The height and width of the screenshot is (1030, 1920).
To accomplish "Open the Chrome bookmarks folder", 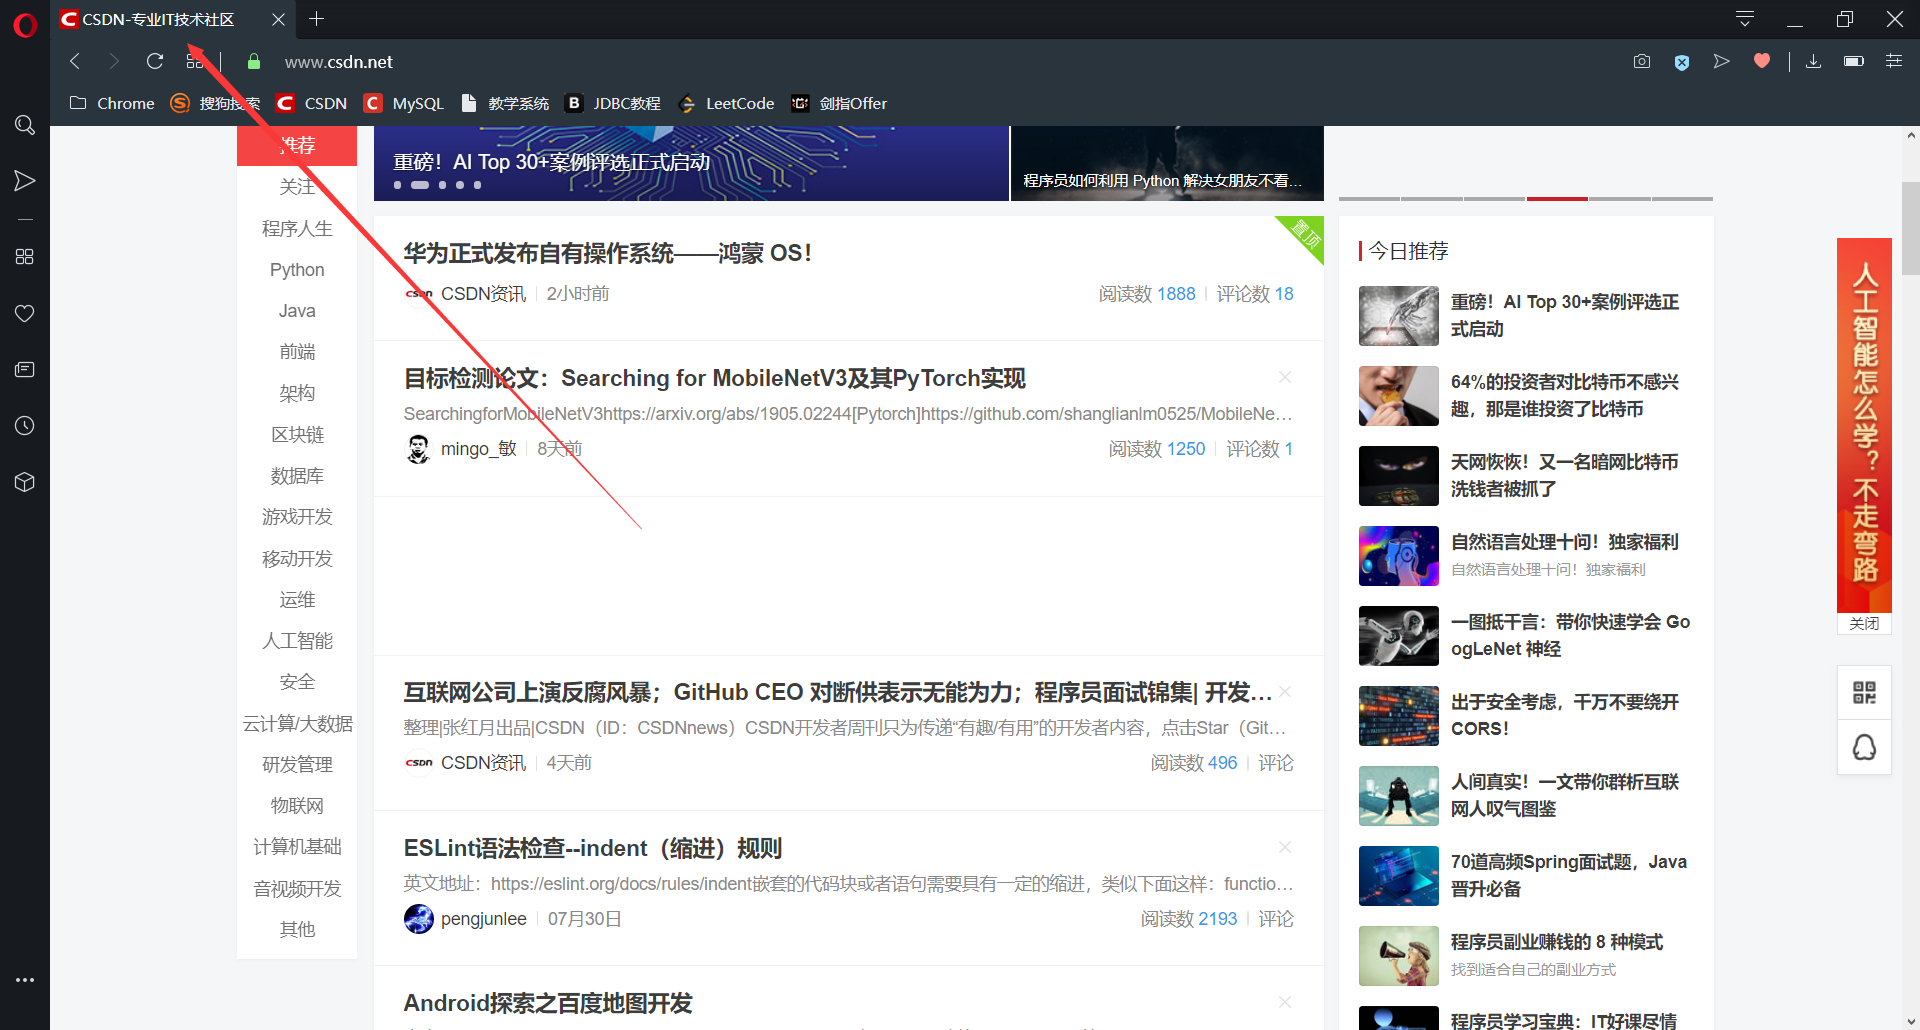I will (112, 103).
